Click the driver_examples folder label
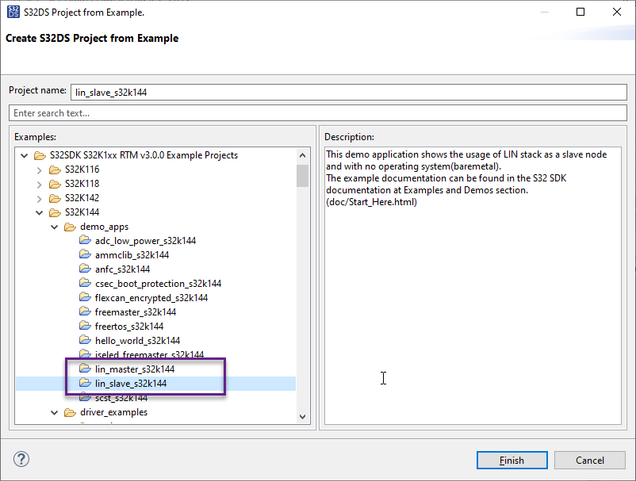636x481 pixels. tap(114, 412)
